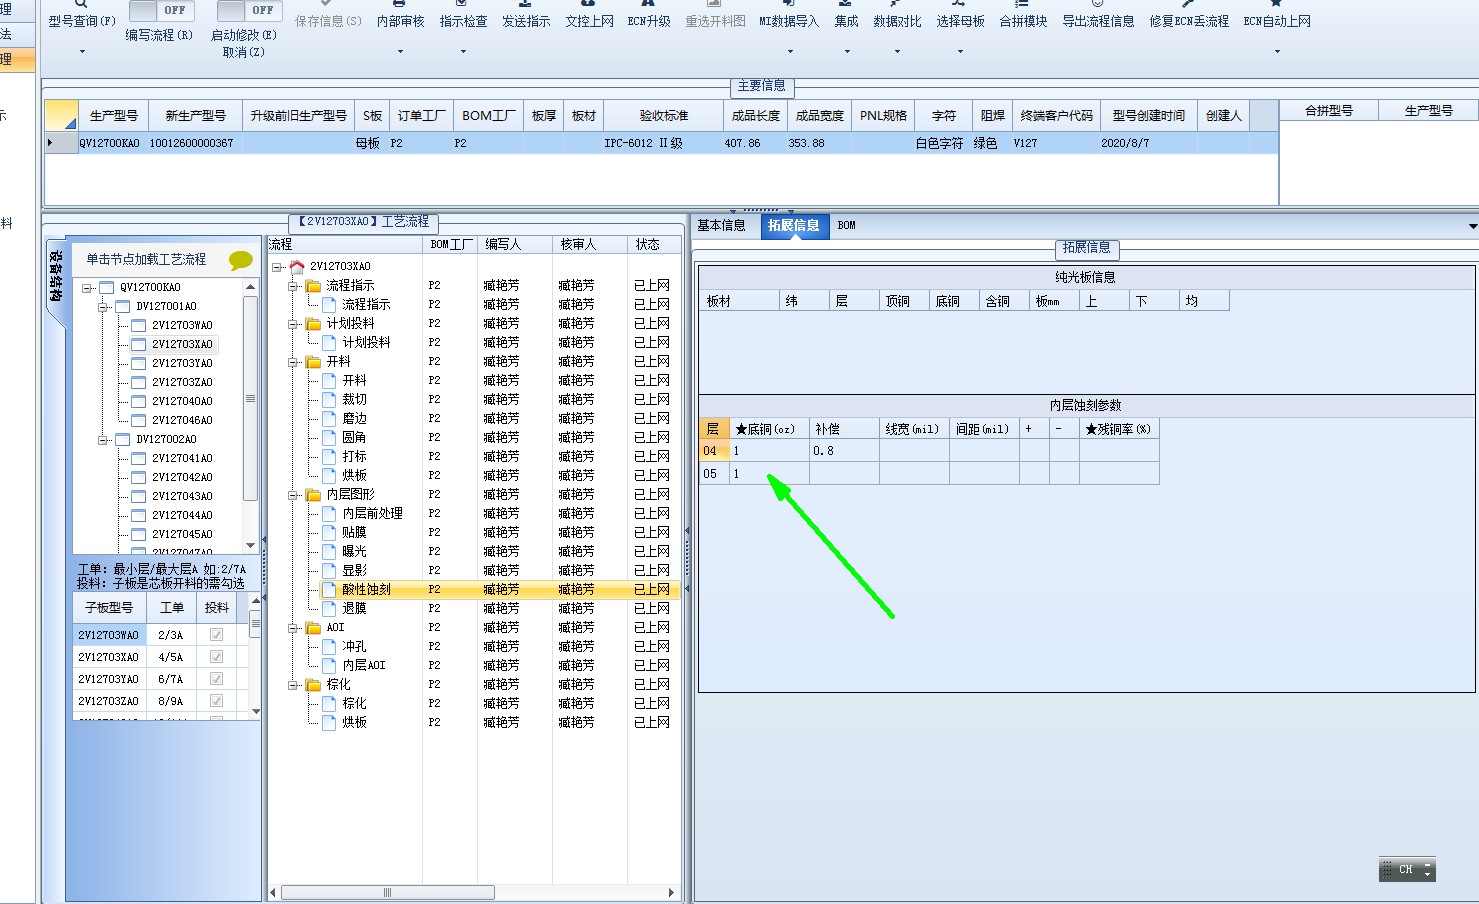Click the yellow speech bubble hint icon
Image resolution: width=1479 pixels, height=904 pixels.
coord(240,260)
